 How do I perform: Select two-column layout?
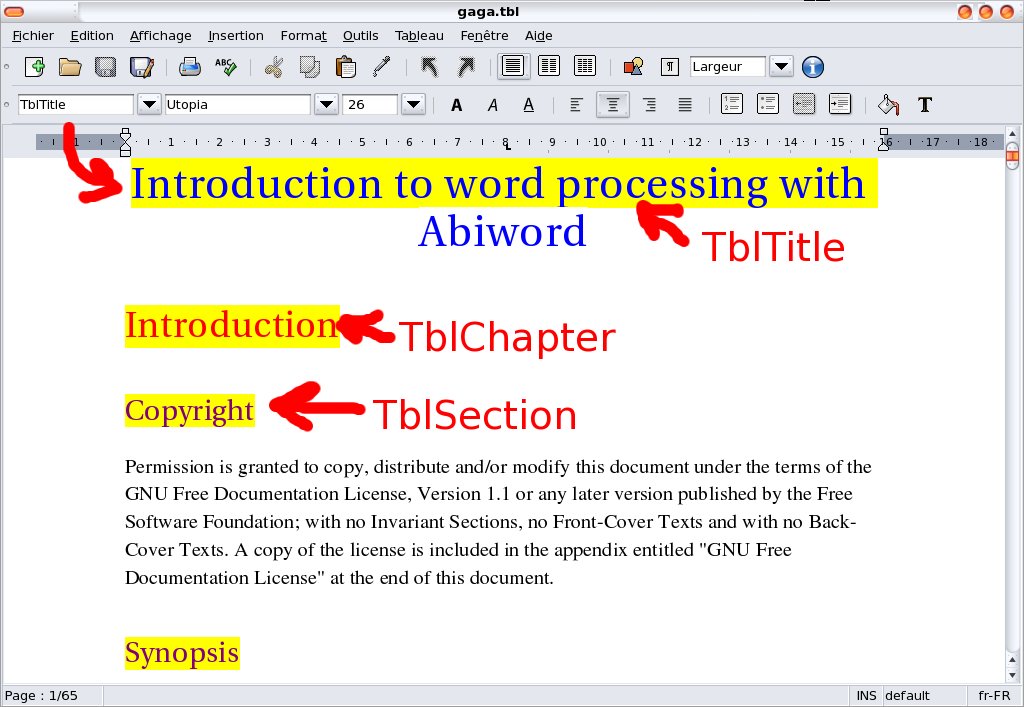pyautogui.click(x=549, y=66)
